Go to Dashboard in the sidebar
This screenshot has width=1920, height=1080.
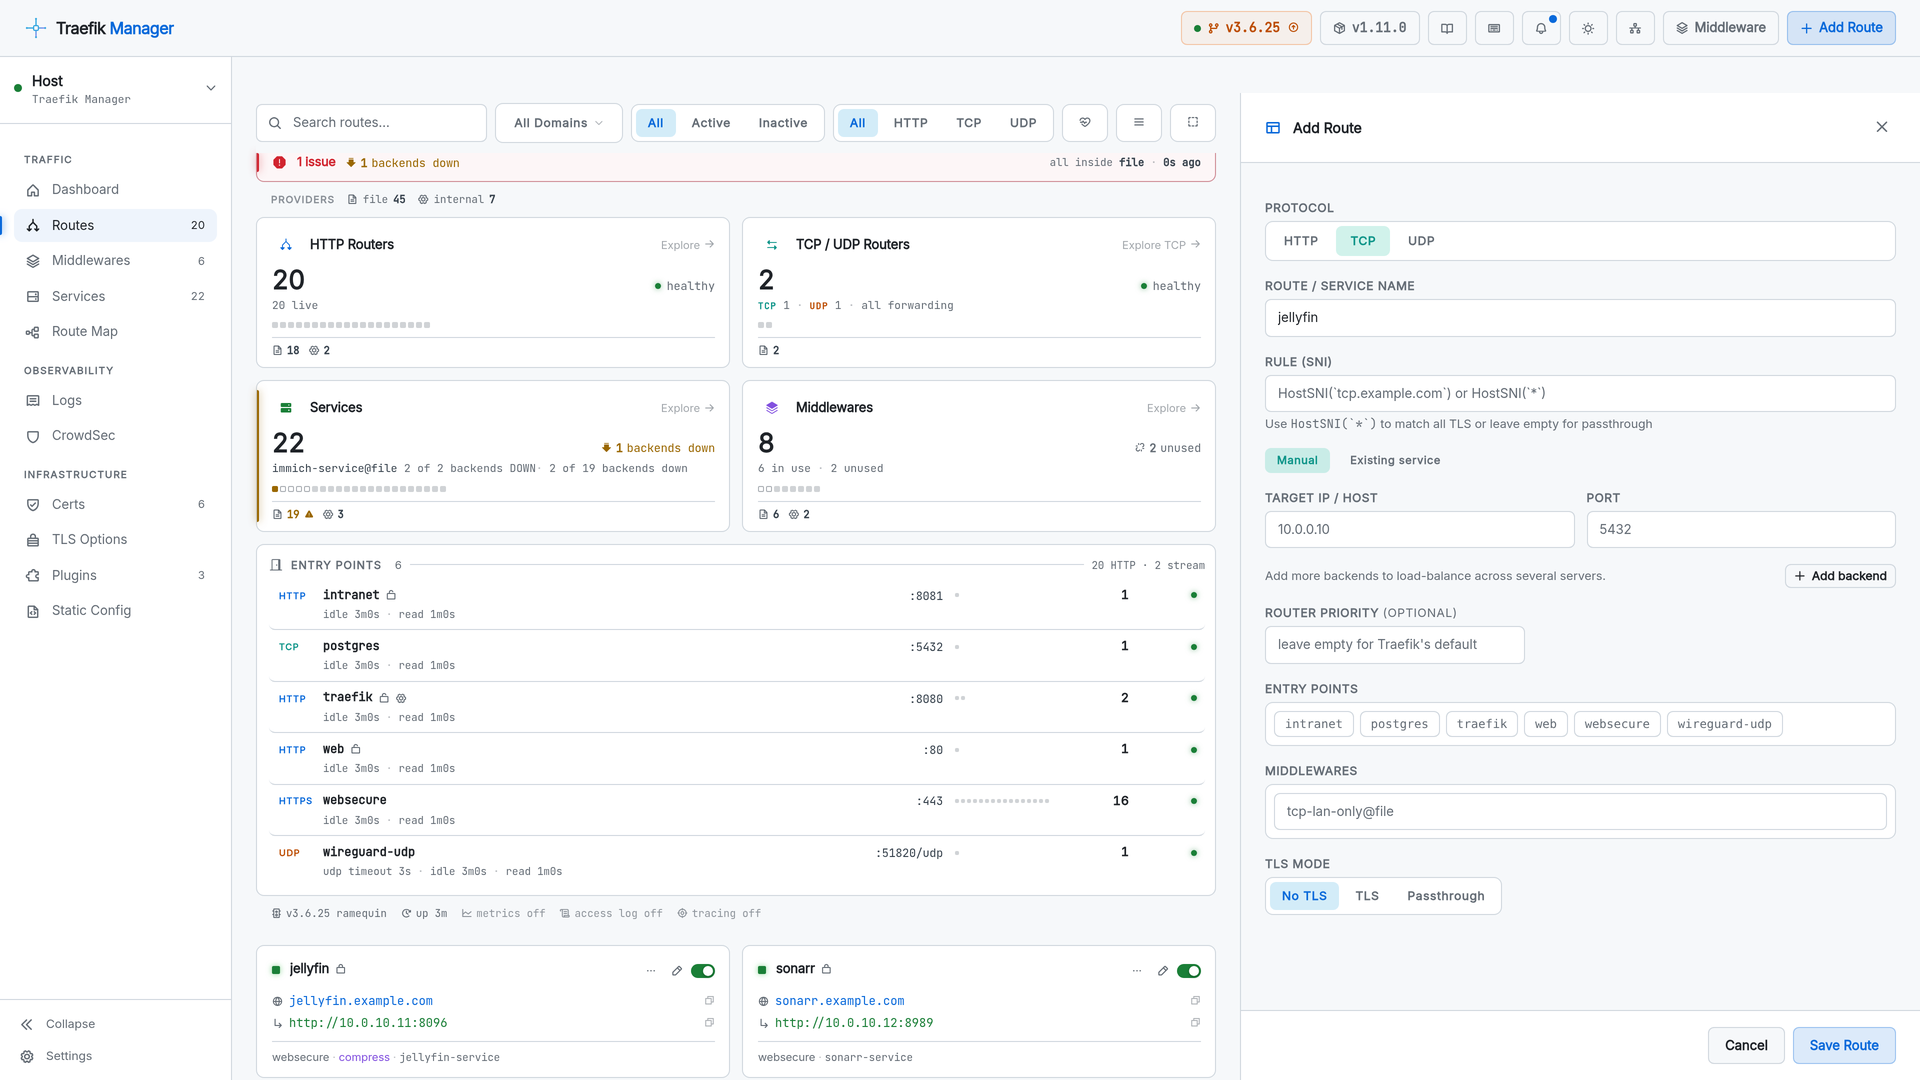point(116,190)
